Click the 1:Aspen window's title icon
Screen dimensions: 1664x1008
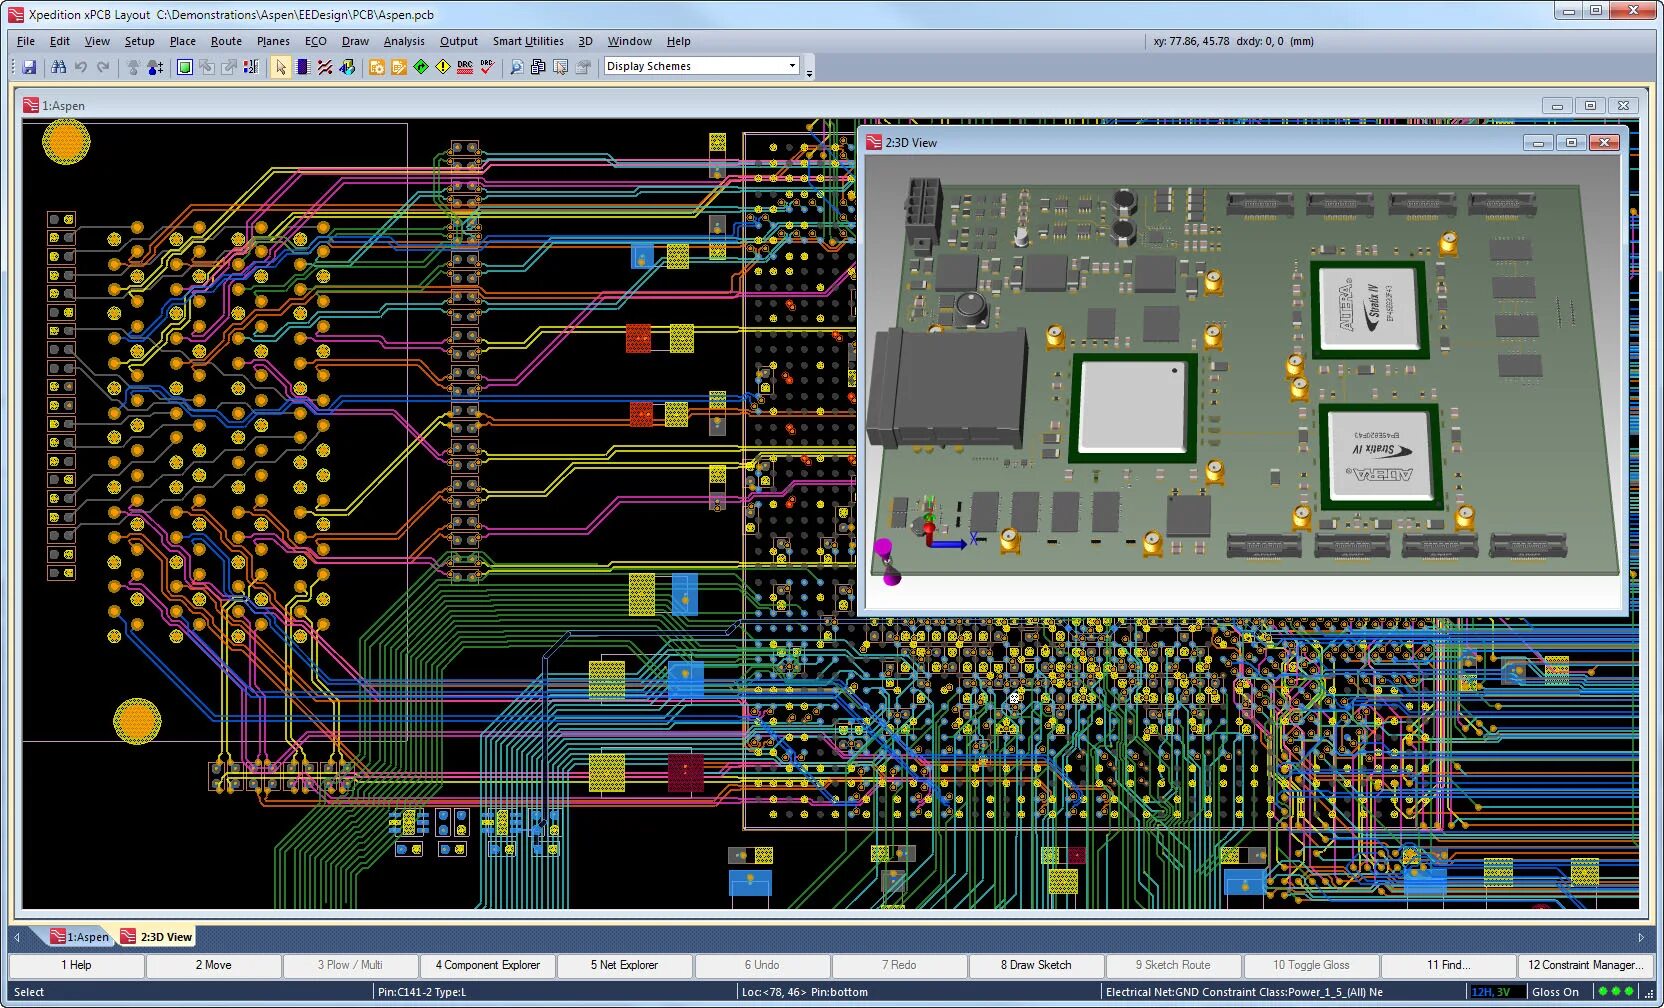(31, 105)
